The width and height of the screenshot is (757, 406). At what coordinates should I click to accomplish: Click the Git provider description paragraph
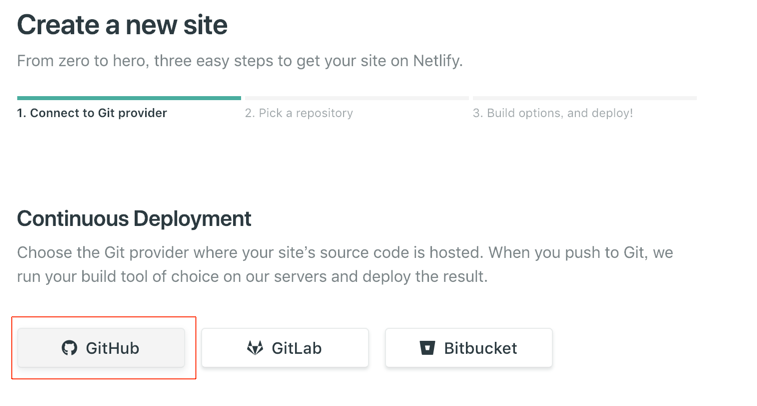pyautogui.click(x=345, y=264)
